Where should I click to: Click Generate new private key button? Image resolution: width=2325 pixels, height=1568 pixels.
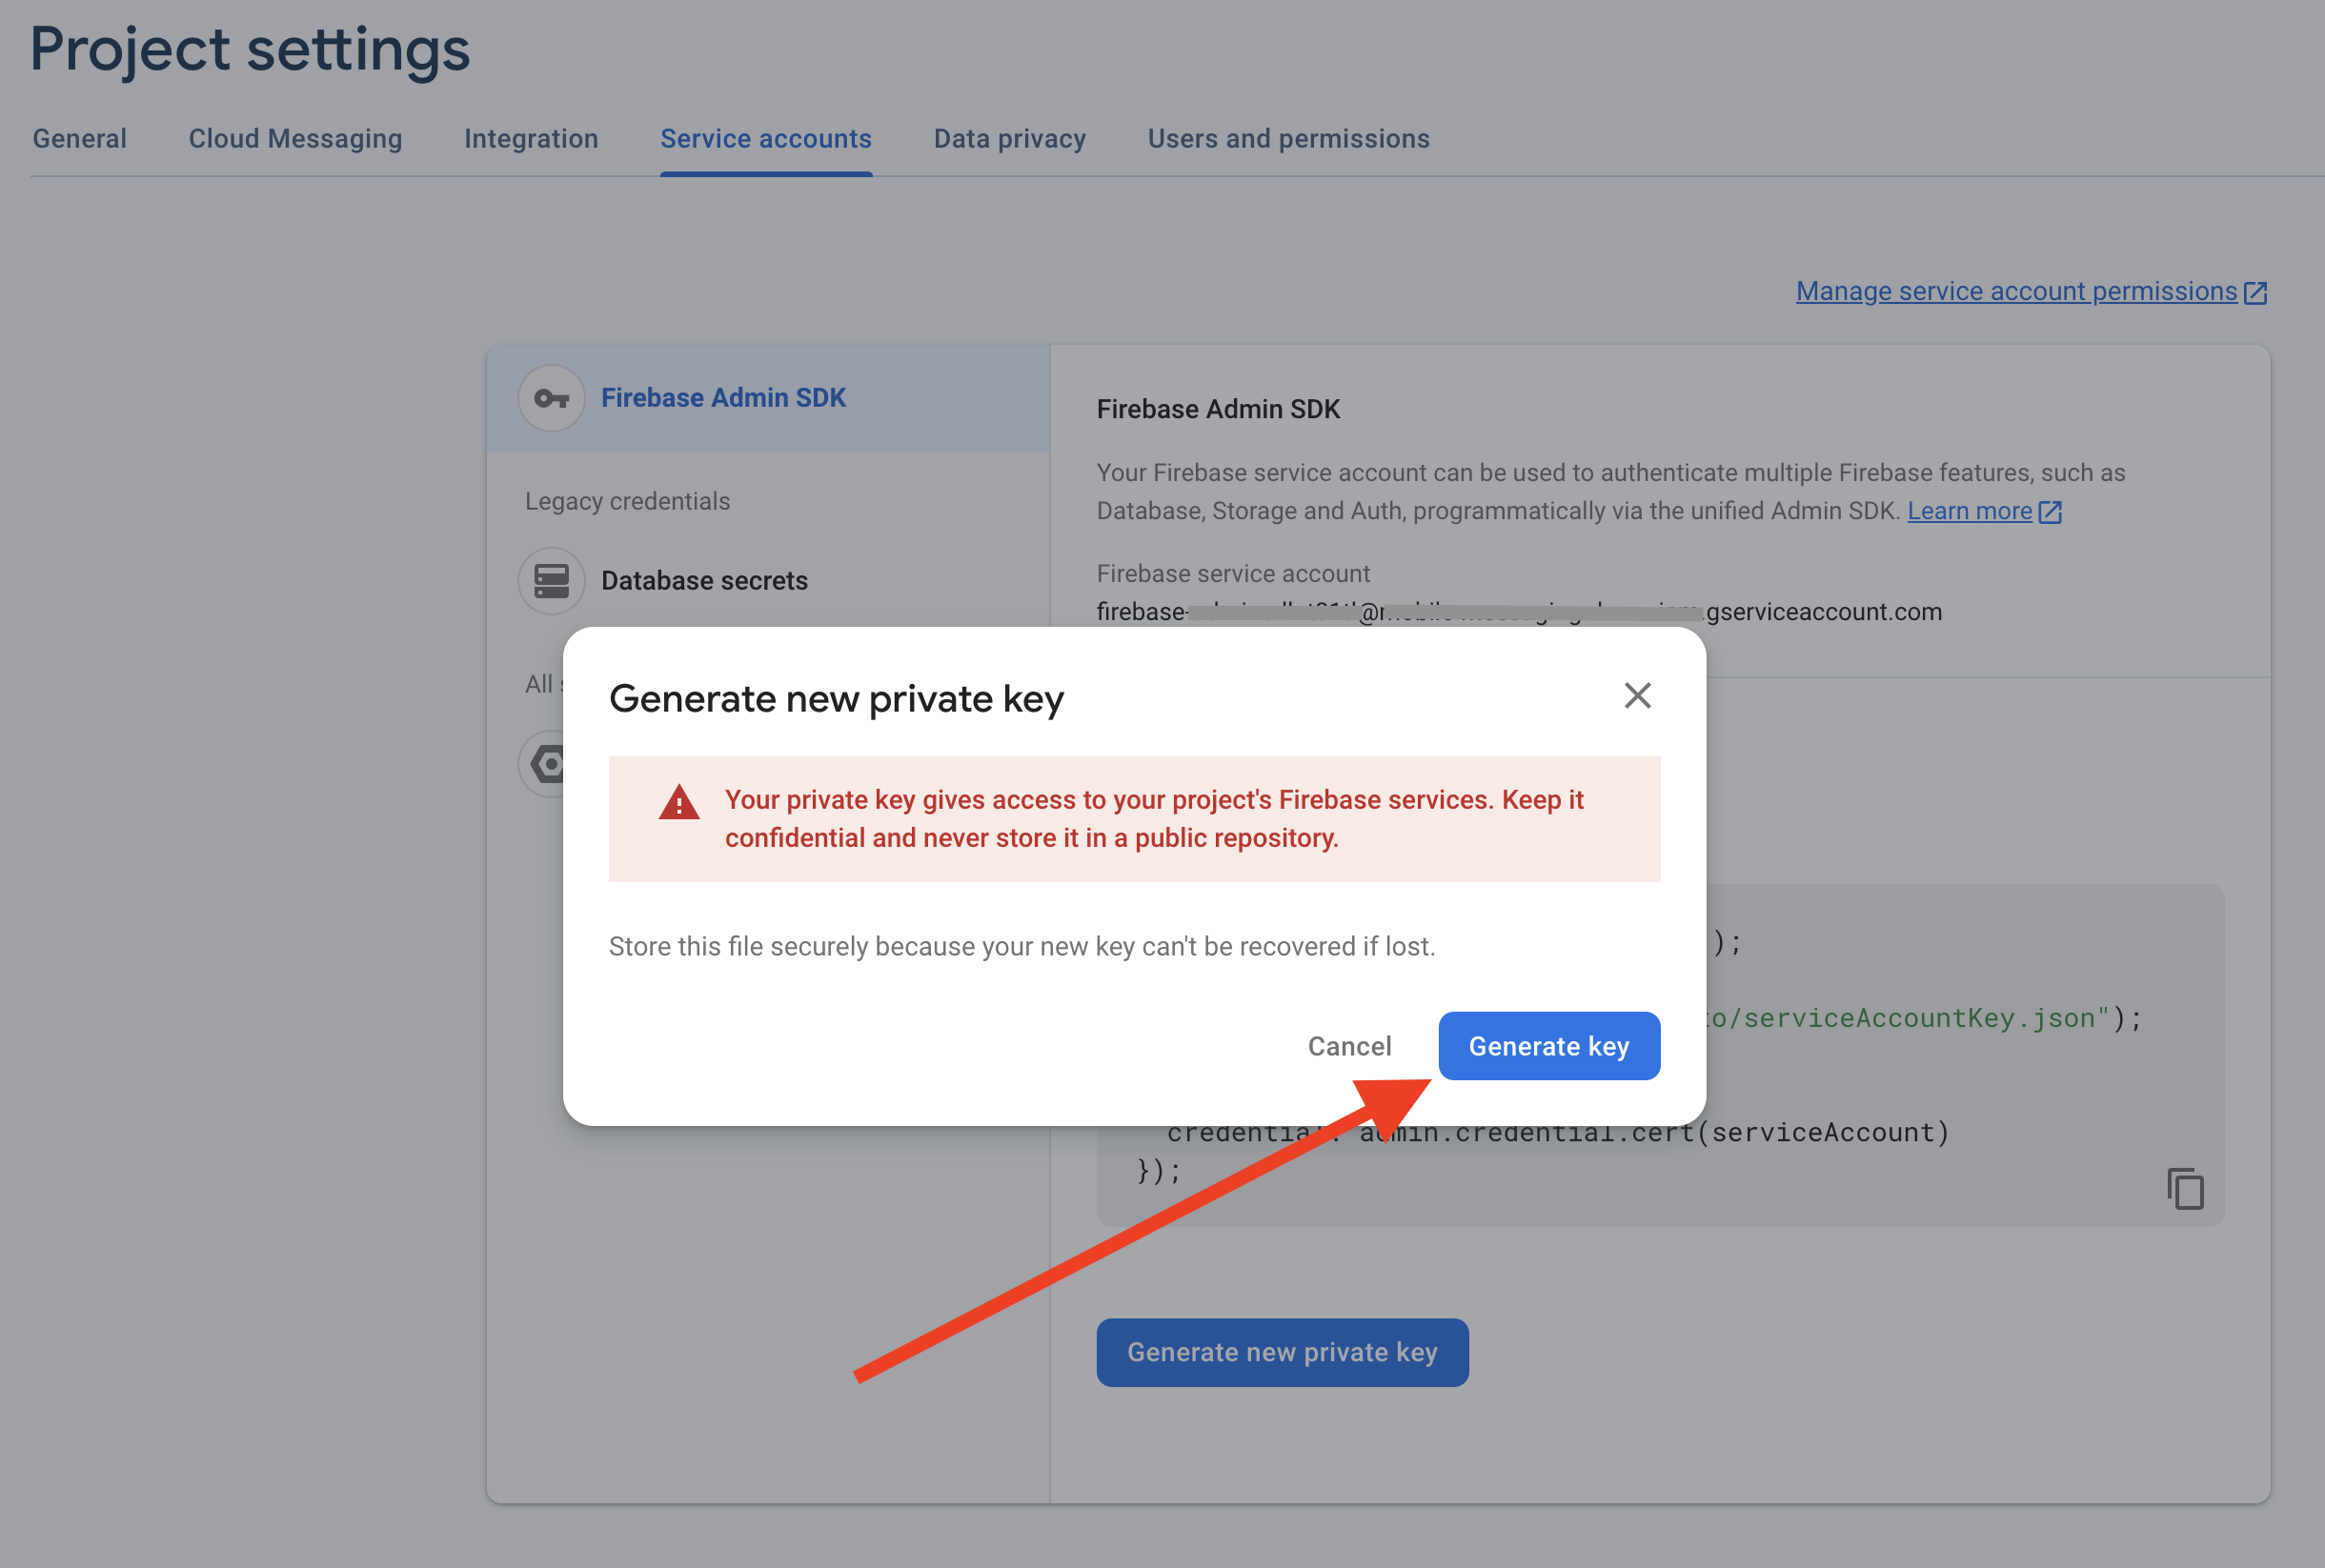click(1282, 1352)
